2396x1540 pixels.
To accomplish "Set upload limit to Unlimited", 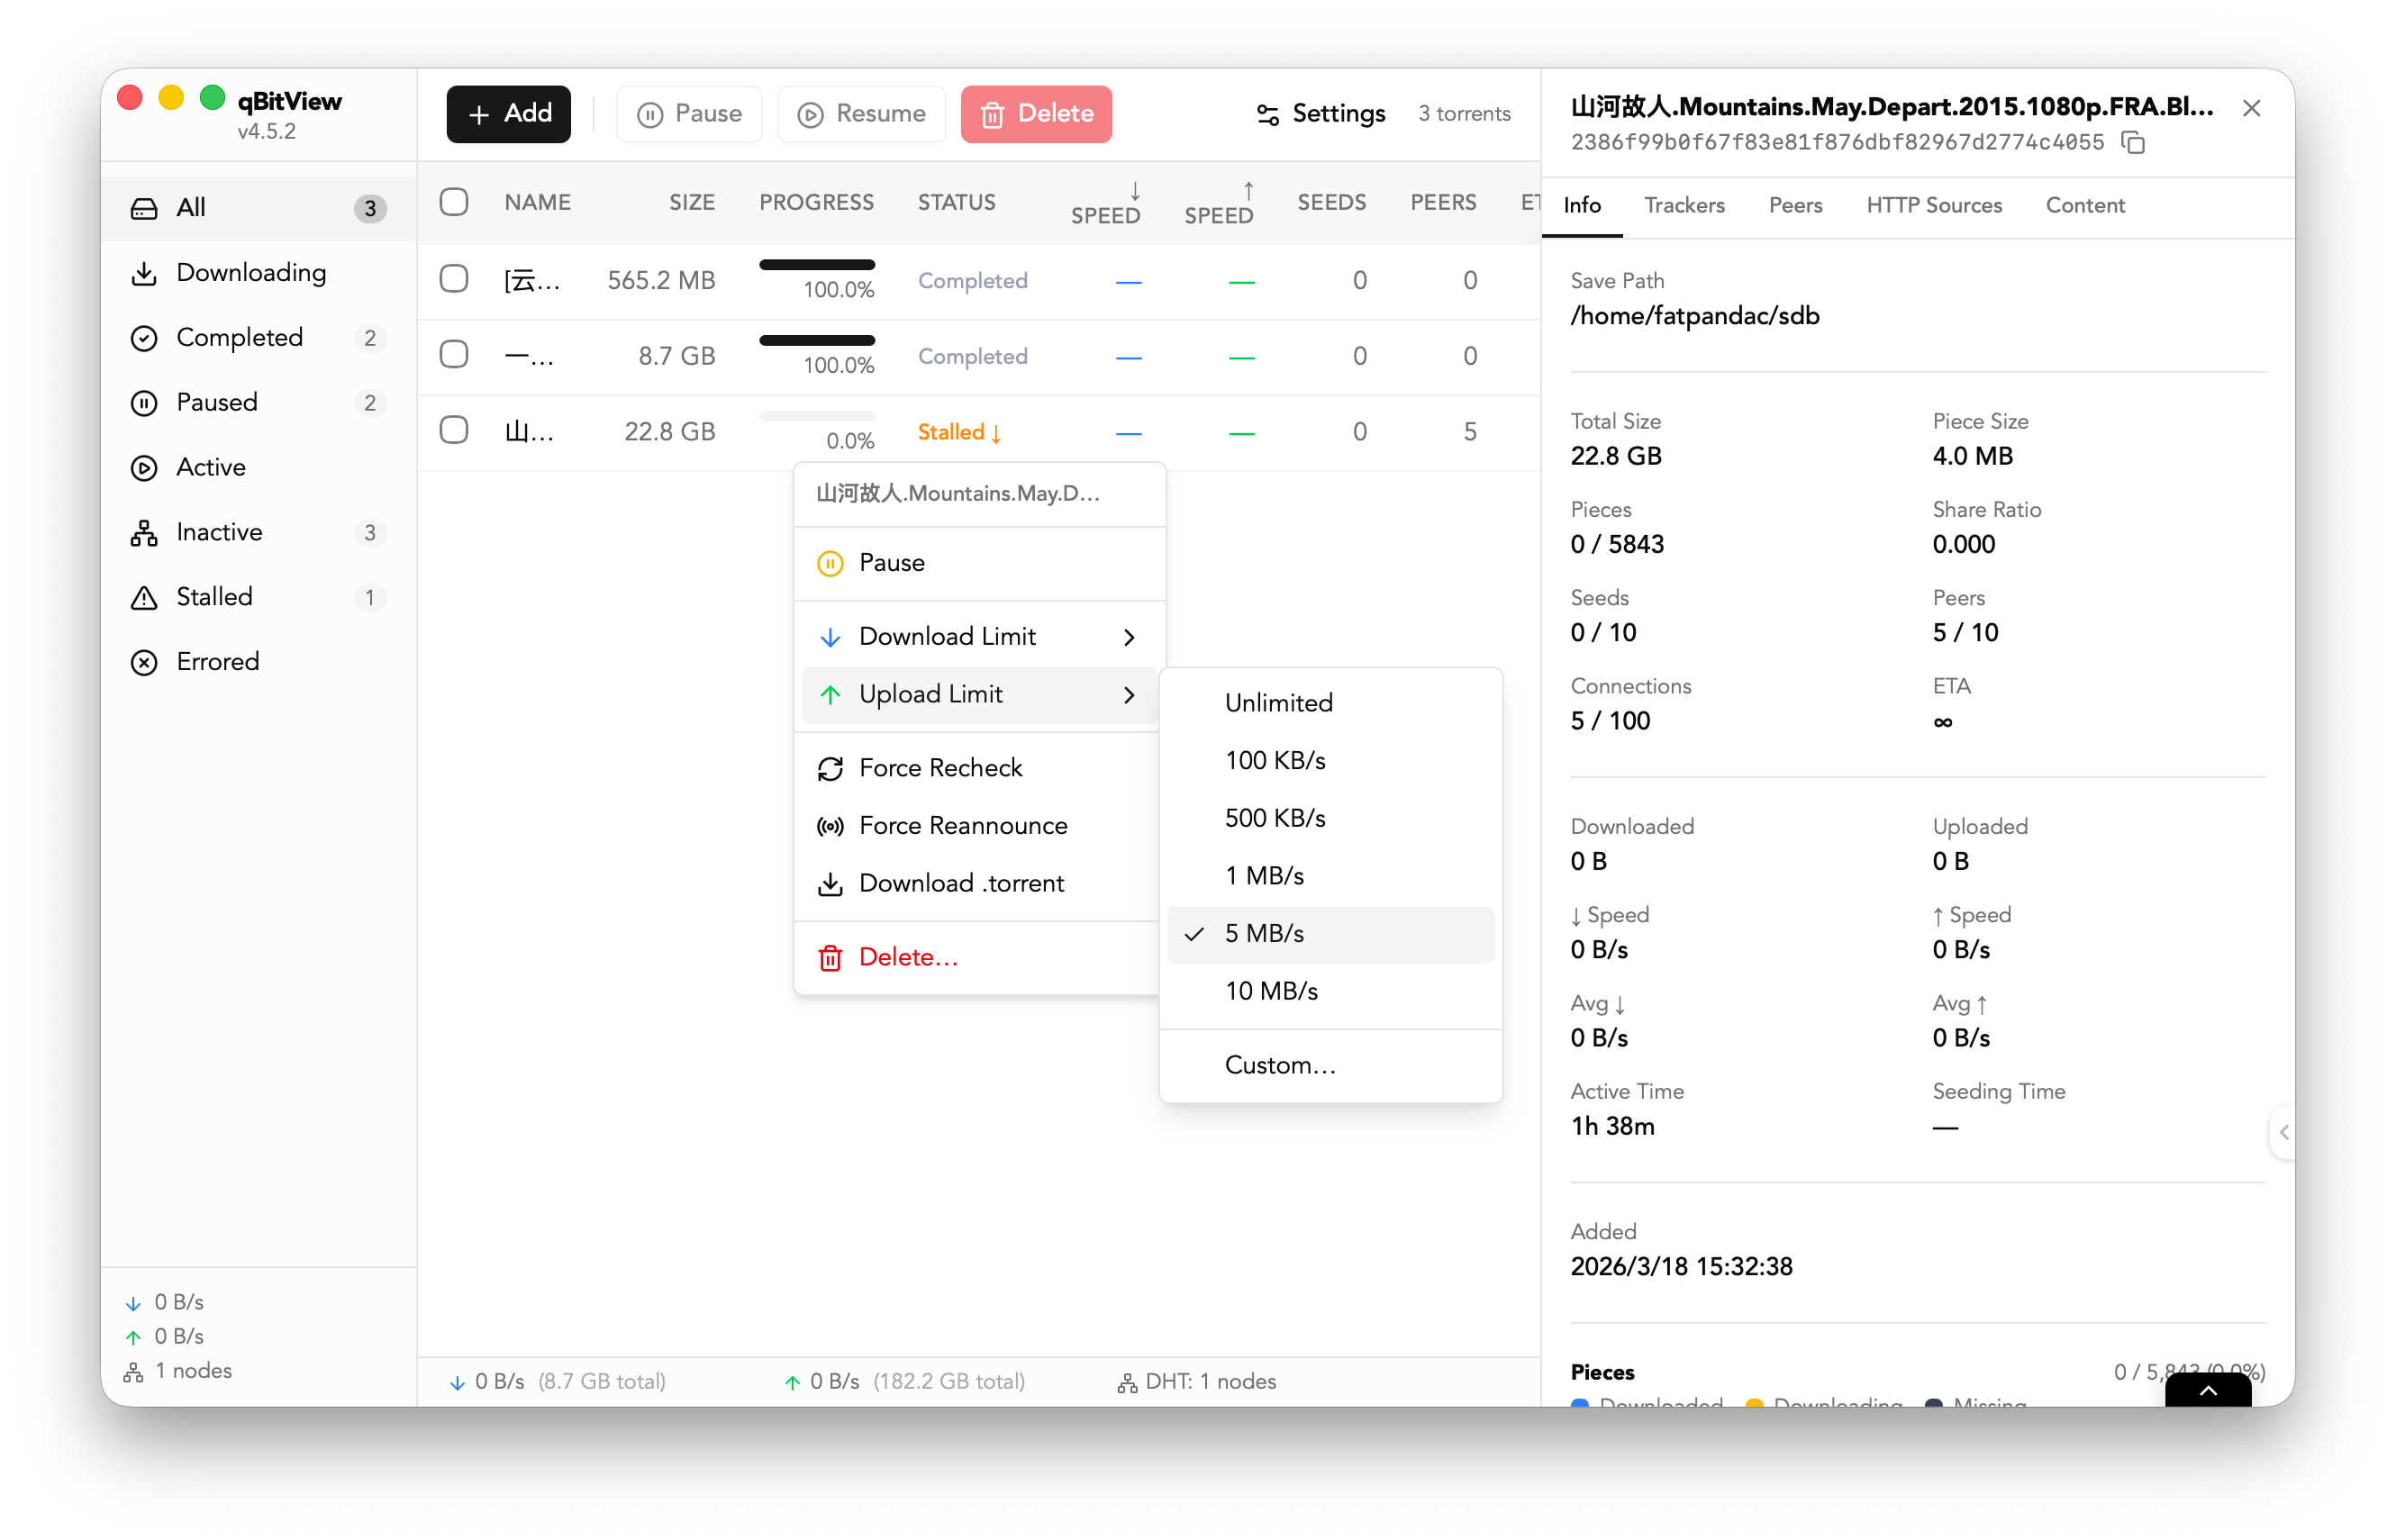I will click(x=1331, y=703).
